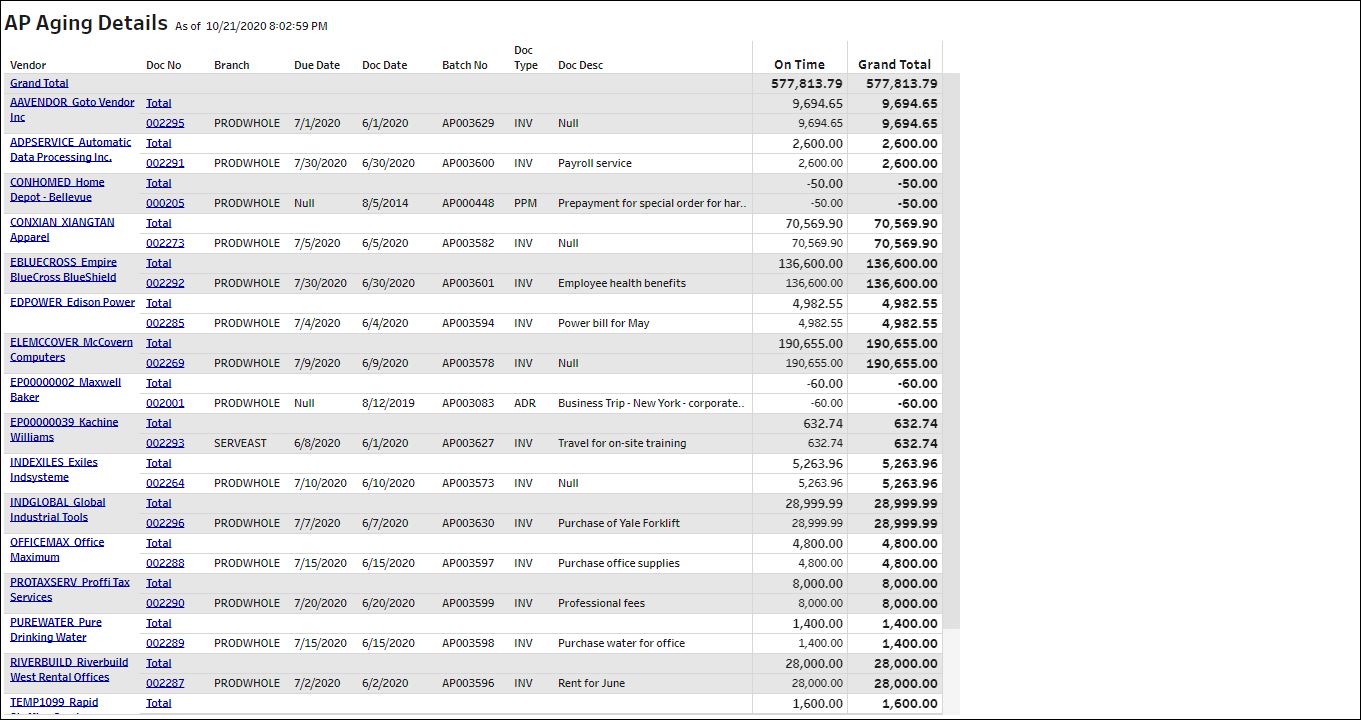1361x720 pixels.
Task: Open document number 002001
Action: click(x=165, y=403)
